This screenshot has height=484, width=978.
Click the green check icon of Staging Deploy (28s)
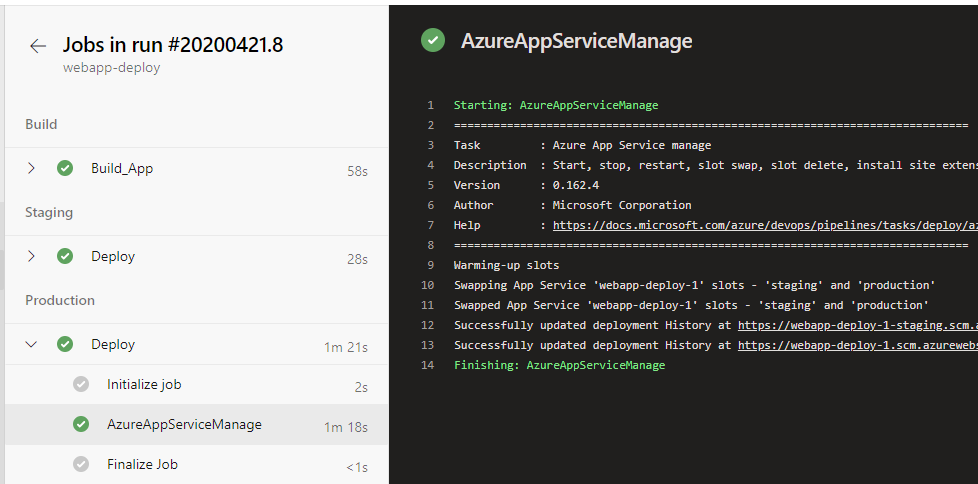tap(65, 256)
